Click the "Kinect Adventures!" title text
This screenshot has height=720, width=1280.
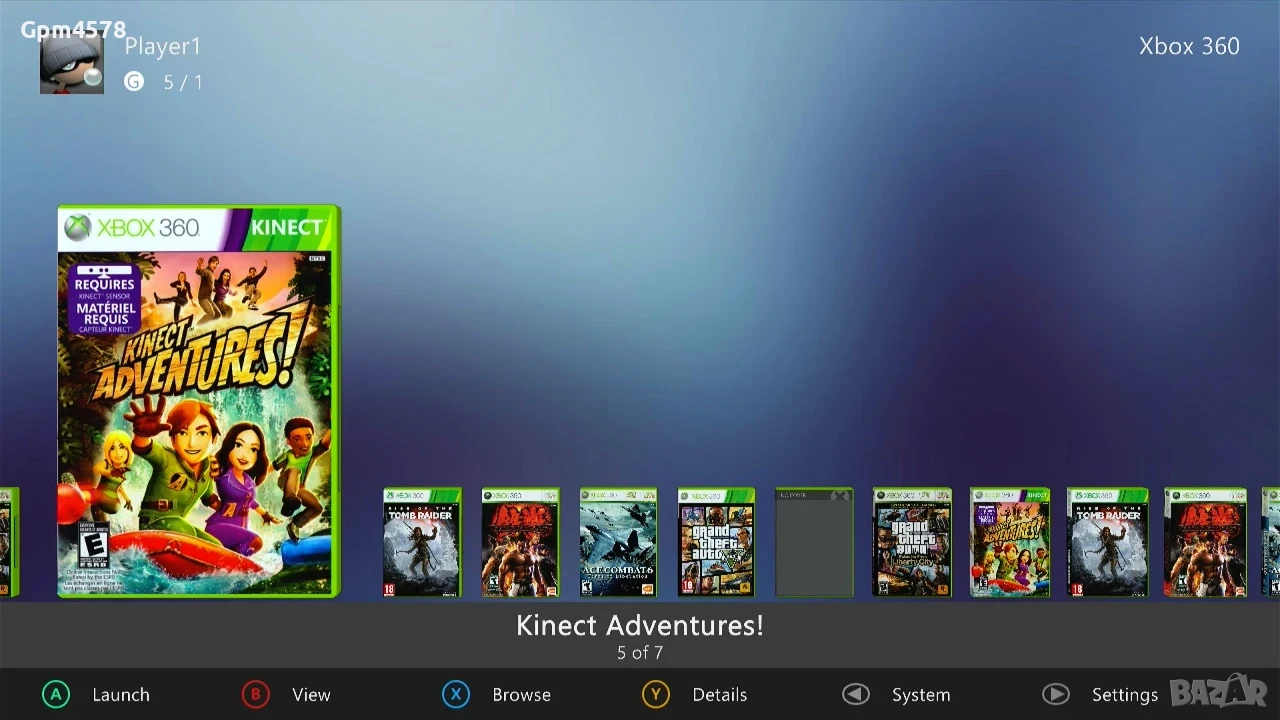640,626
